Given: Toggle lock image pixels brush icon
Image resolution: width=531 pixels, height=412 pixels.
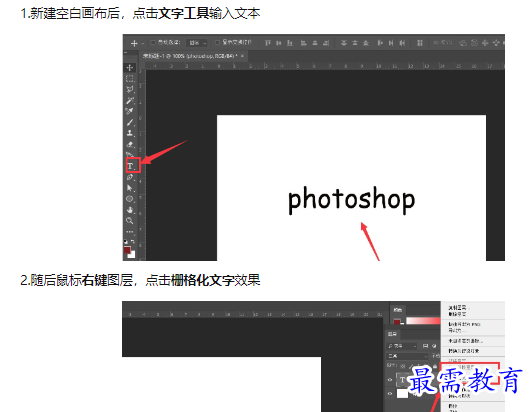Looking at the screenshot, I should [x=411, y=366].
